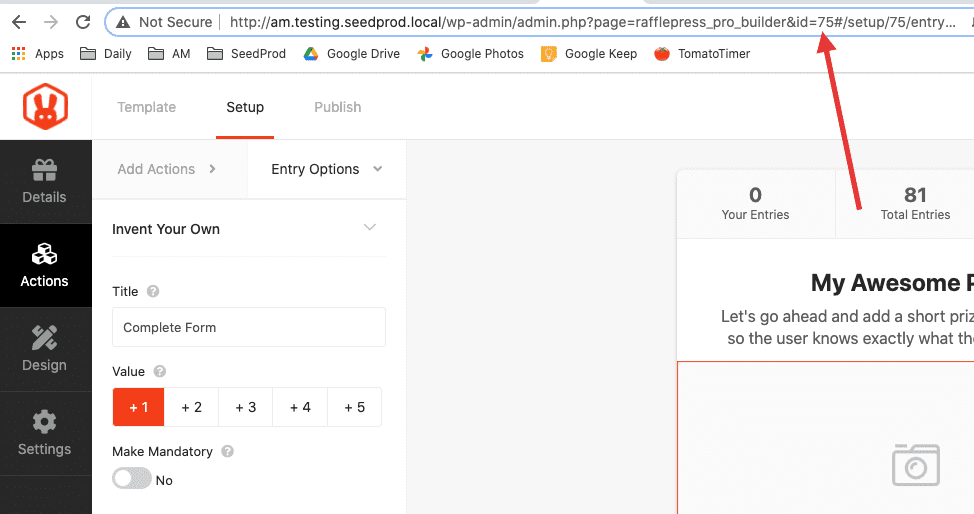Open the Details sidebar section
This screenshot has height=514, width=974.
(45, 181)
